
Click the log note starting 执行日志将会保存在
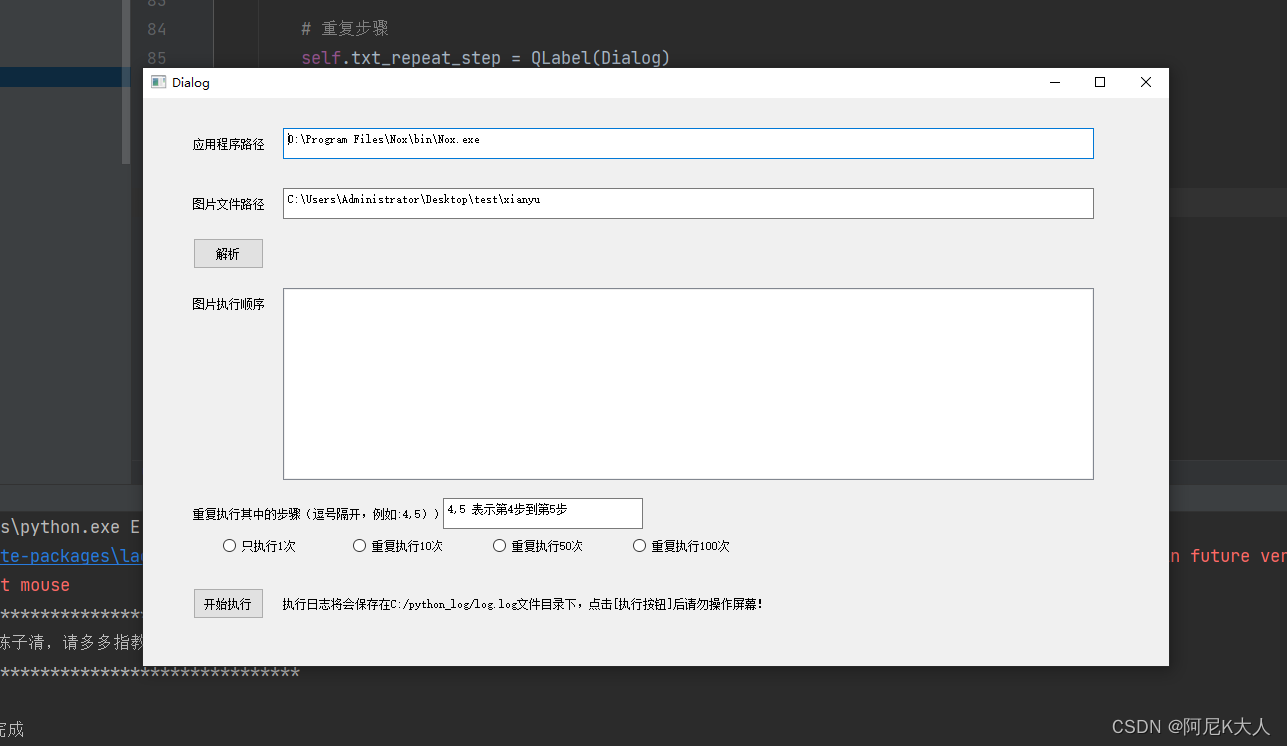coord(523,604)
